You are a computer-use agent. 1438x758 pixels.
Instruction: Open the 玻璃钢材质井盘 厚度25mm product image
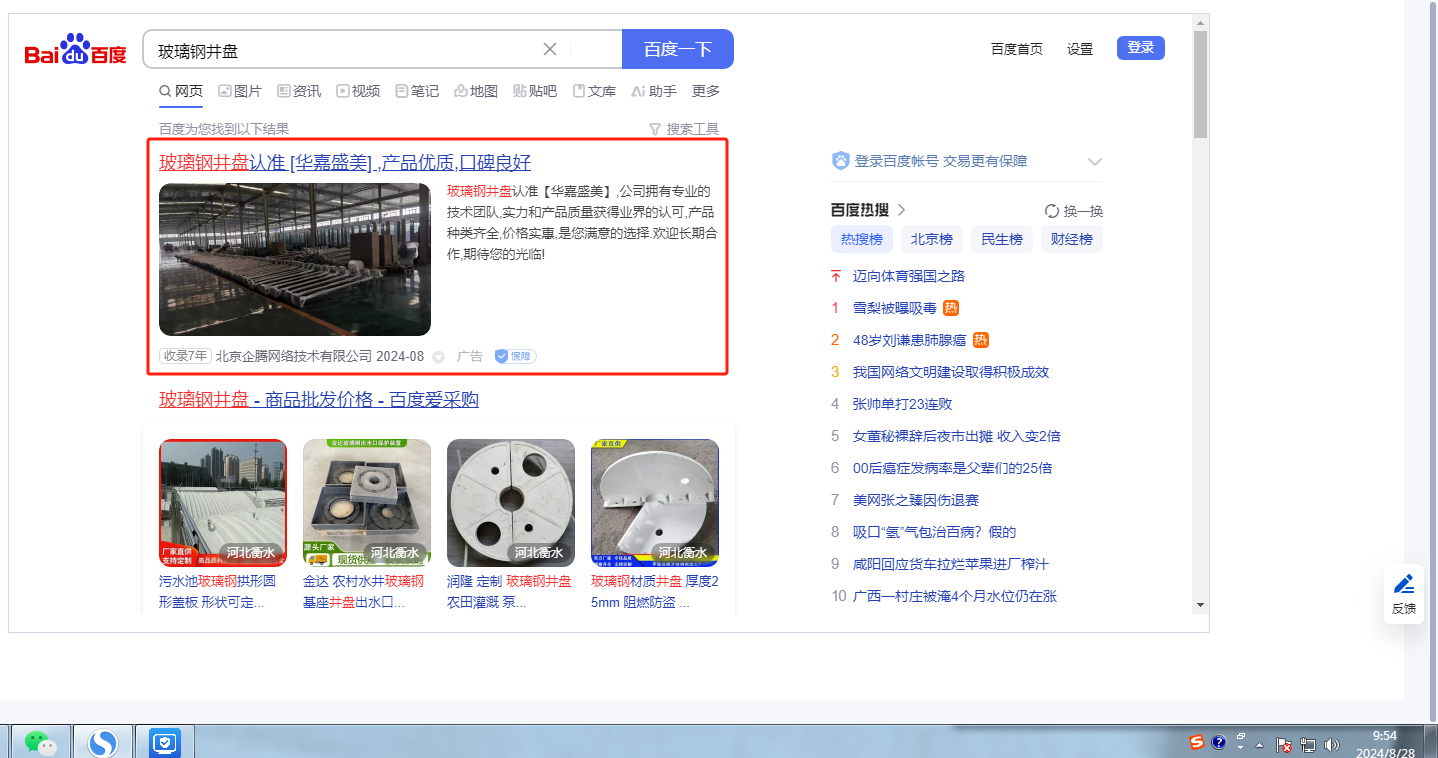tap(655, 503)
